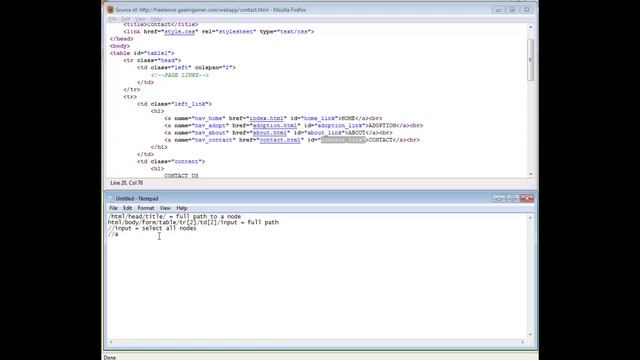Screen dimensions: 640x360
Task: Click the PAGE LINKS comment in source
Action: [180, 75]
